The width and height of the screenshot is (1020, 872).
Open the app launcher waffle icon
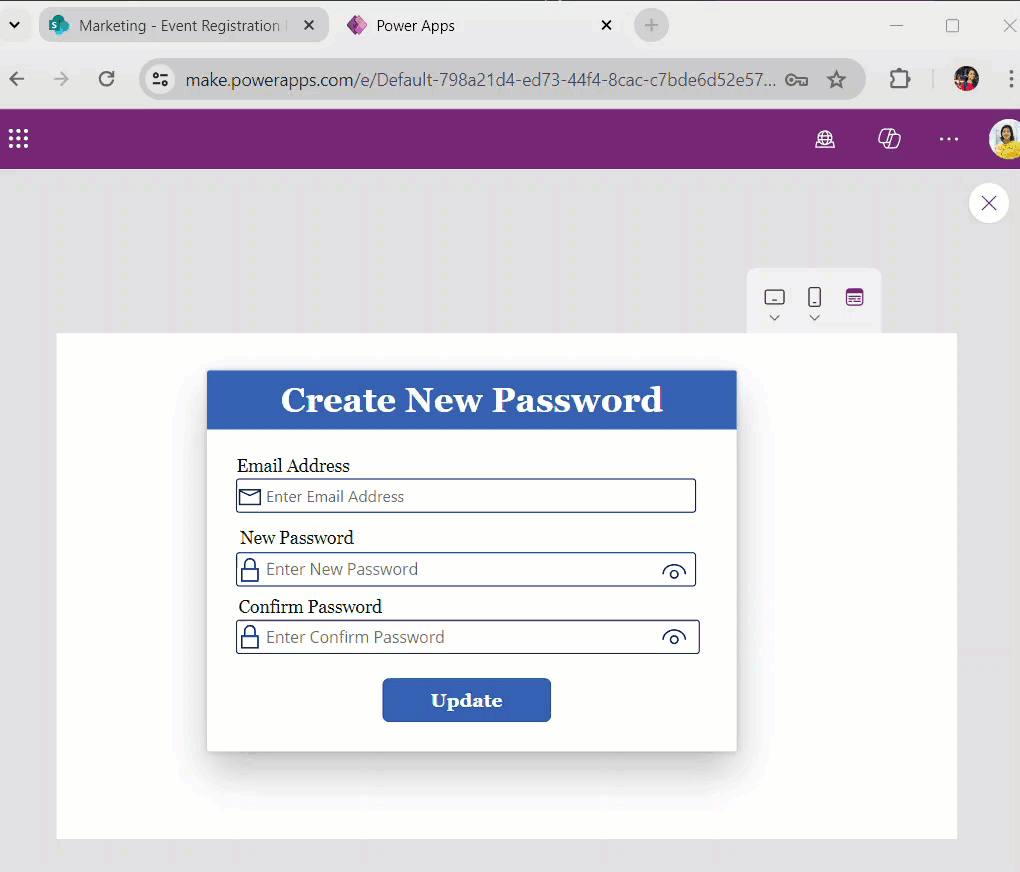18,139
